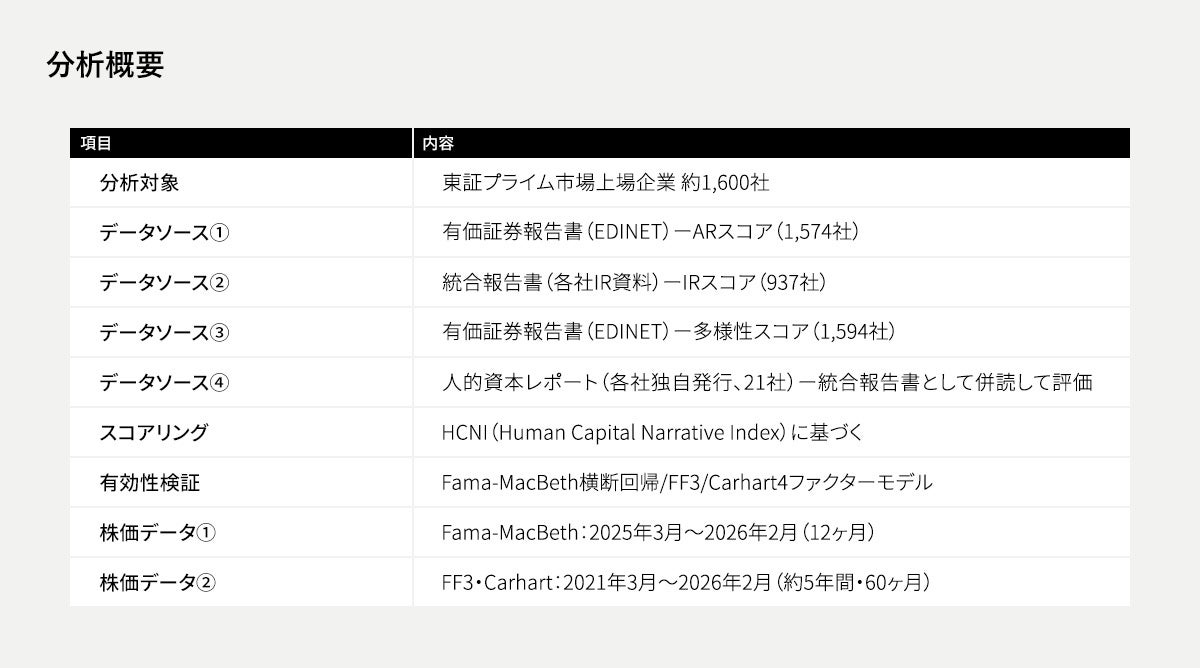
Task: Select the 有効性検証 row label
Action: [x=150, y=483]
